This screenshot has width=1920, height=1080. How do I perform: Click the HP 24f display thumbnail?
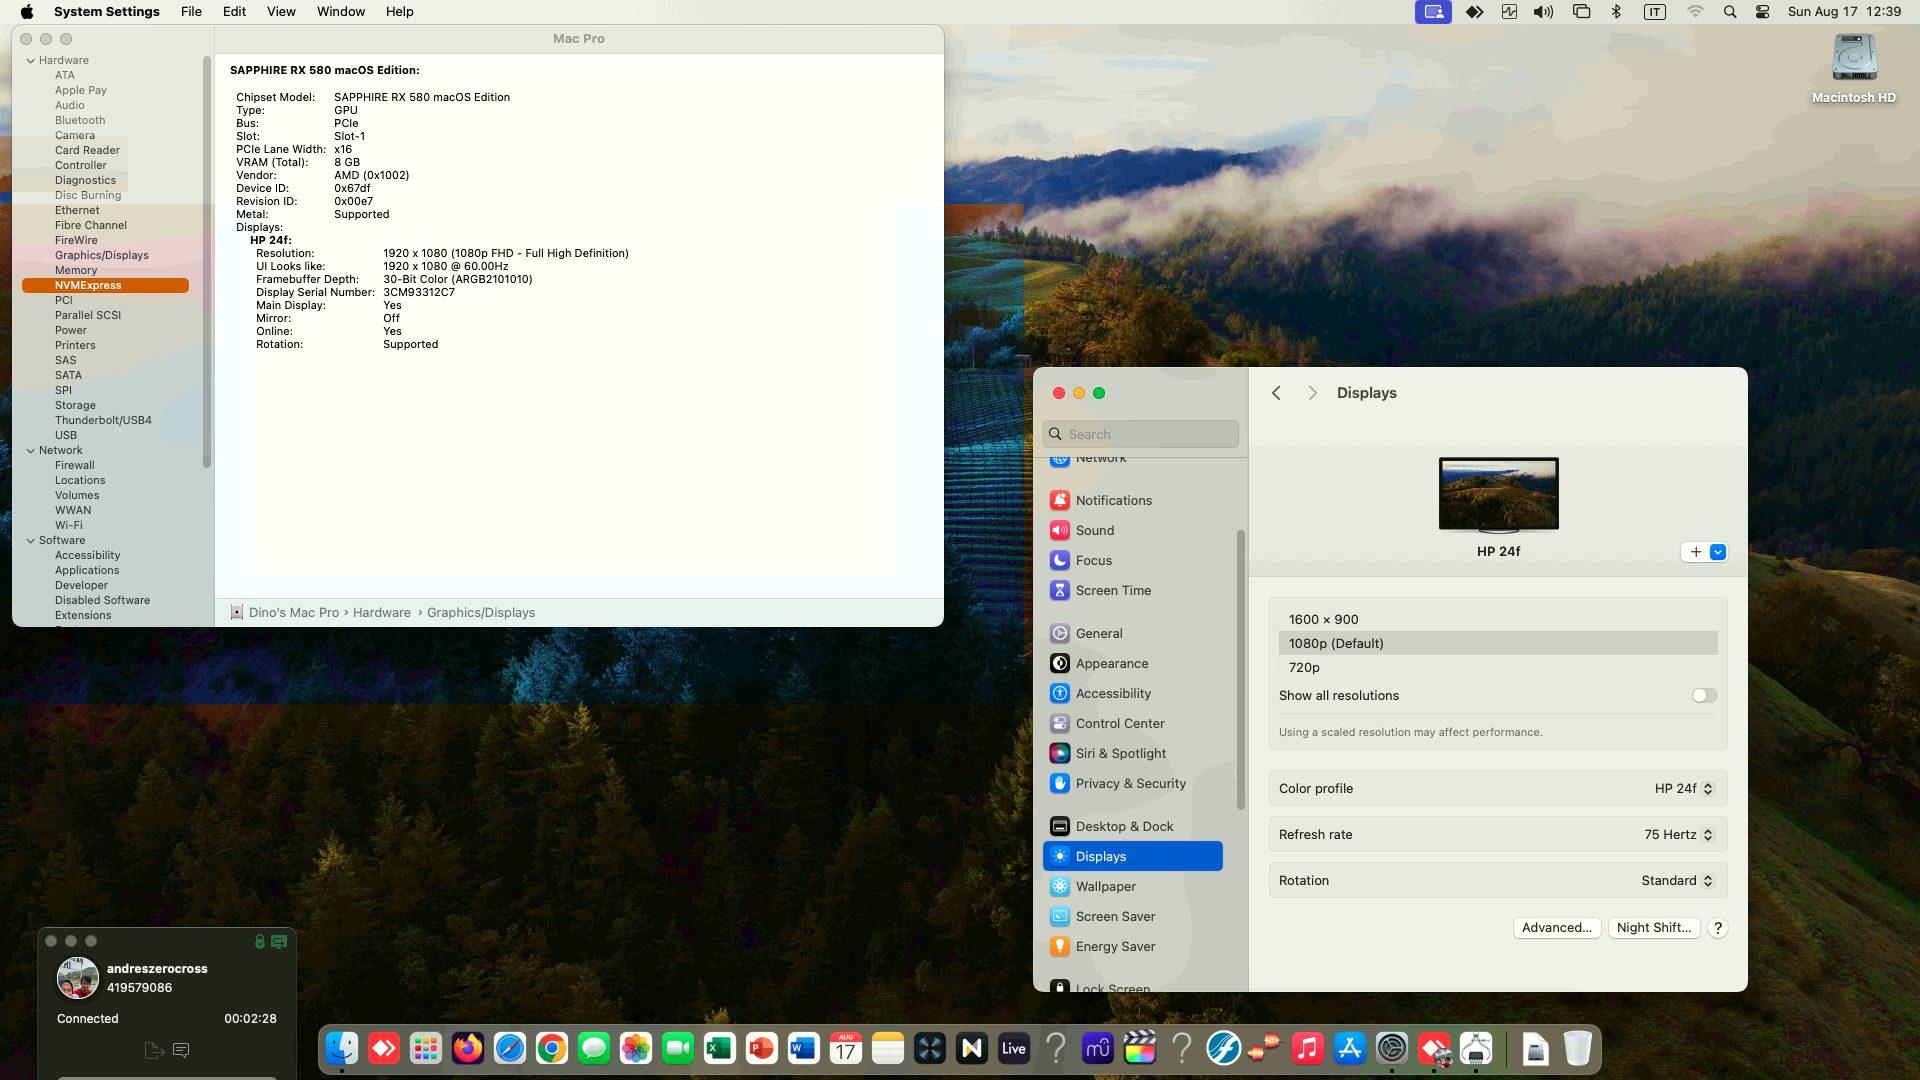pos(1499,495)
